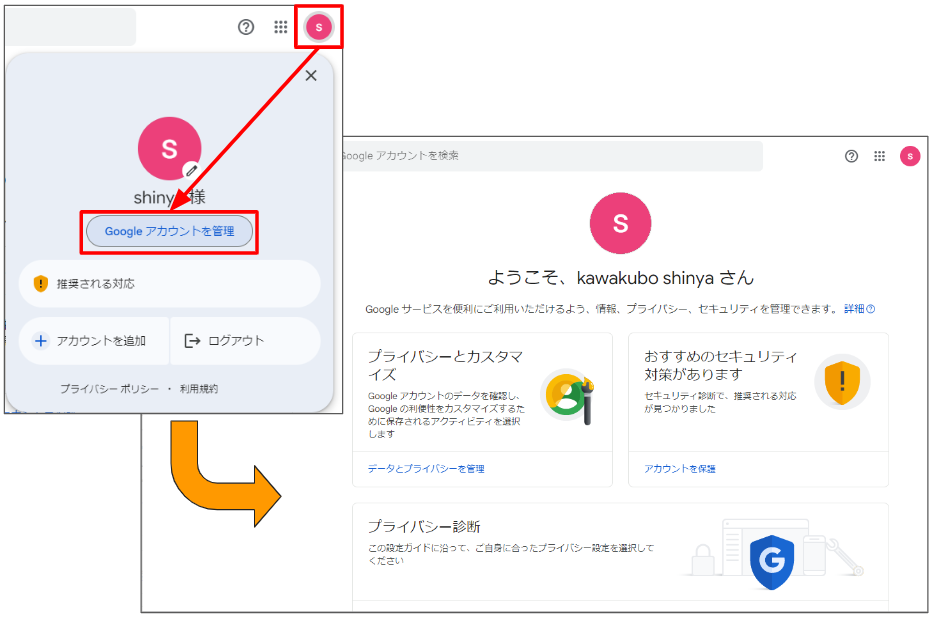935x618 pixels.
Task: Click the ようこそ、kawakubo shinya さん heading
Action: pos(620,278)
